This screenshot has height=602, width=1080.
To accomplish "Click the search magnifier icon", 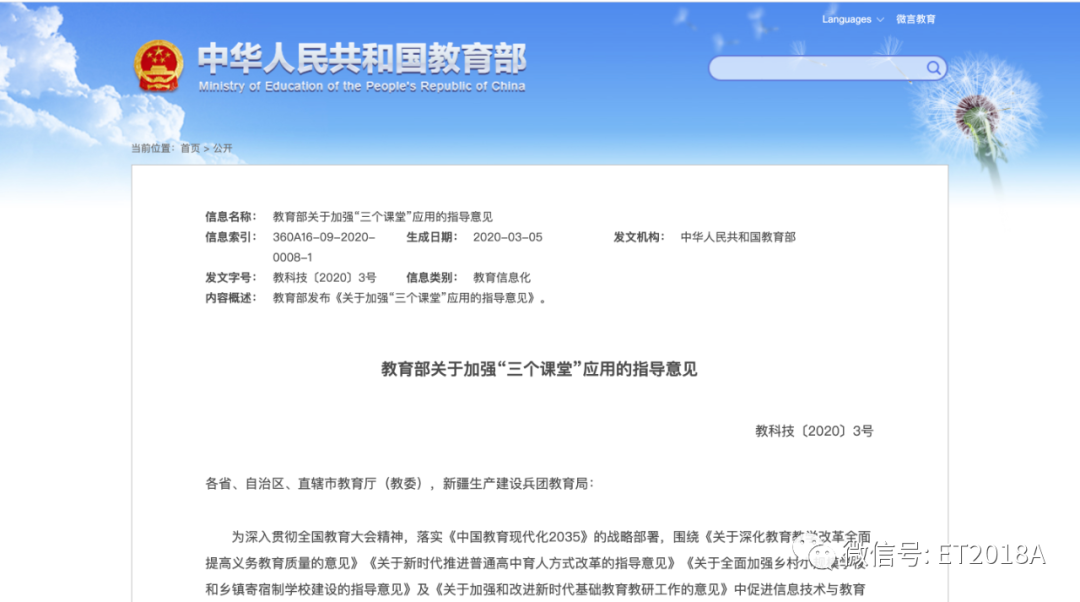I will click(932, 68).
